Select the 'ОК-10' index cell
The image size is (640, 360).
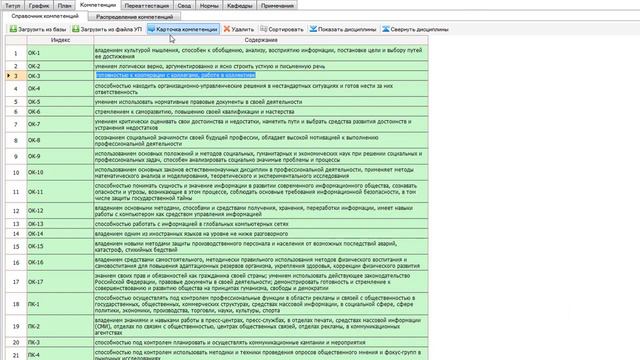tap(60, 172)
